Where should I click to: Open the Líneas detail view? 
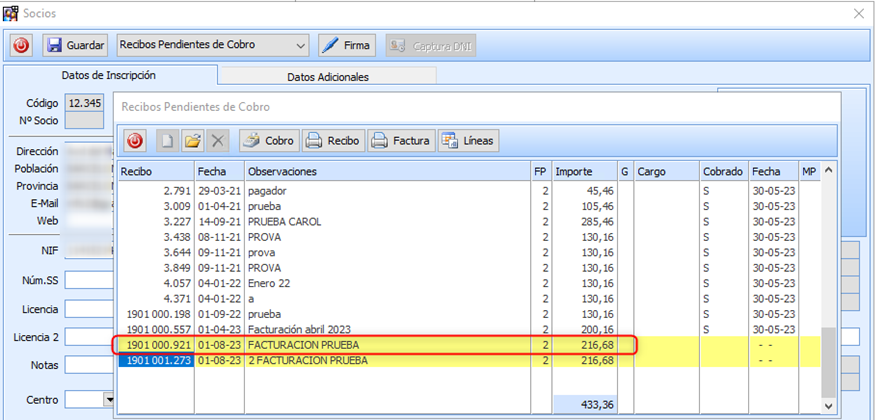pos(468,141)
